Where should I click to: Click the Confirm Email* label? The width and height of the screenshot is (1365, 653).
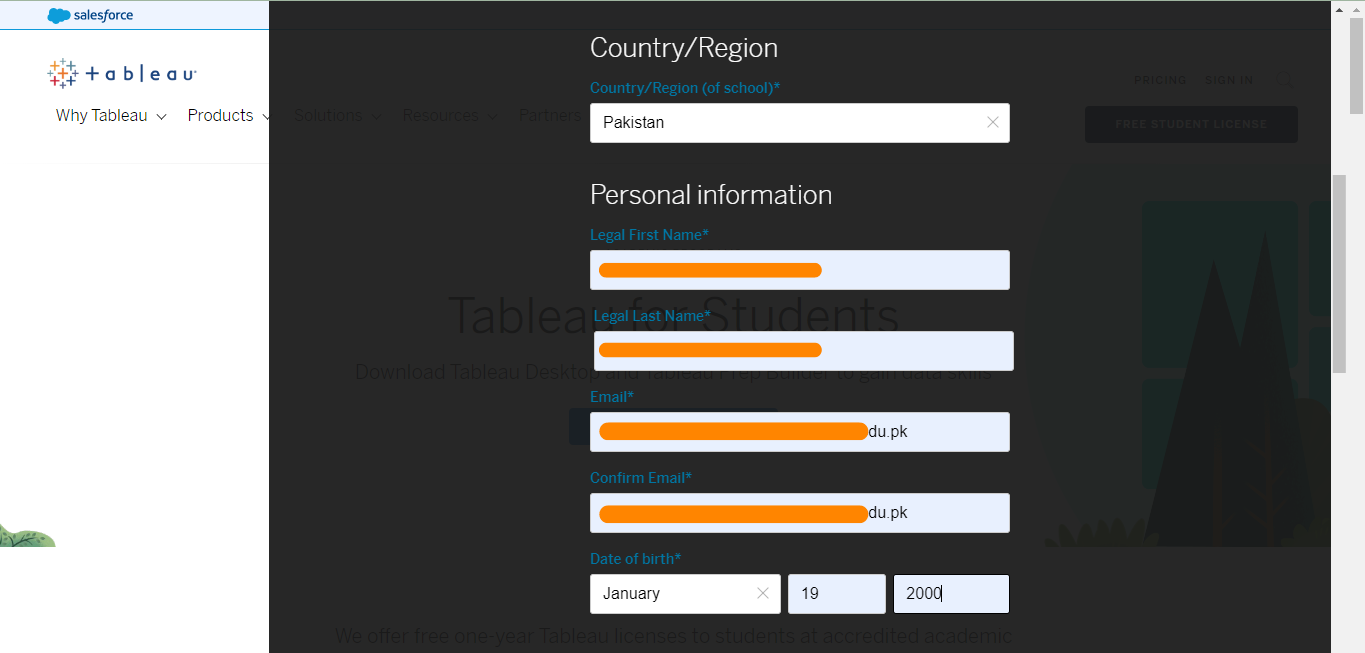coord(641,478)
